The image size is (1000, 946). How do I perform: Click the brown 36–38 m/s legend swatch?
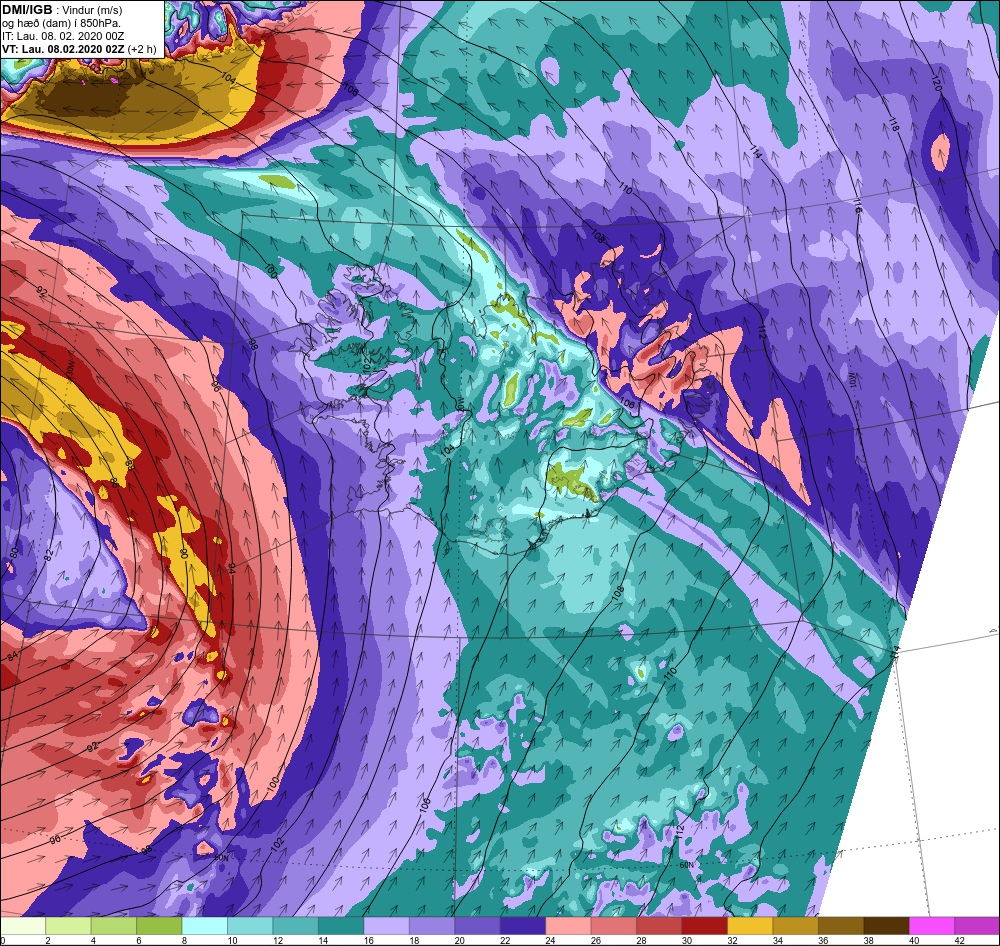tap(841, 926)
